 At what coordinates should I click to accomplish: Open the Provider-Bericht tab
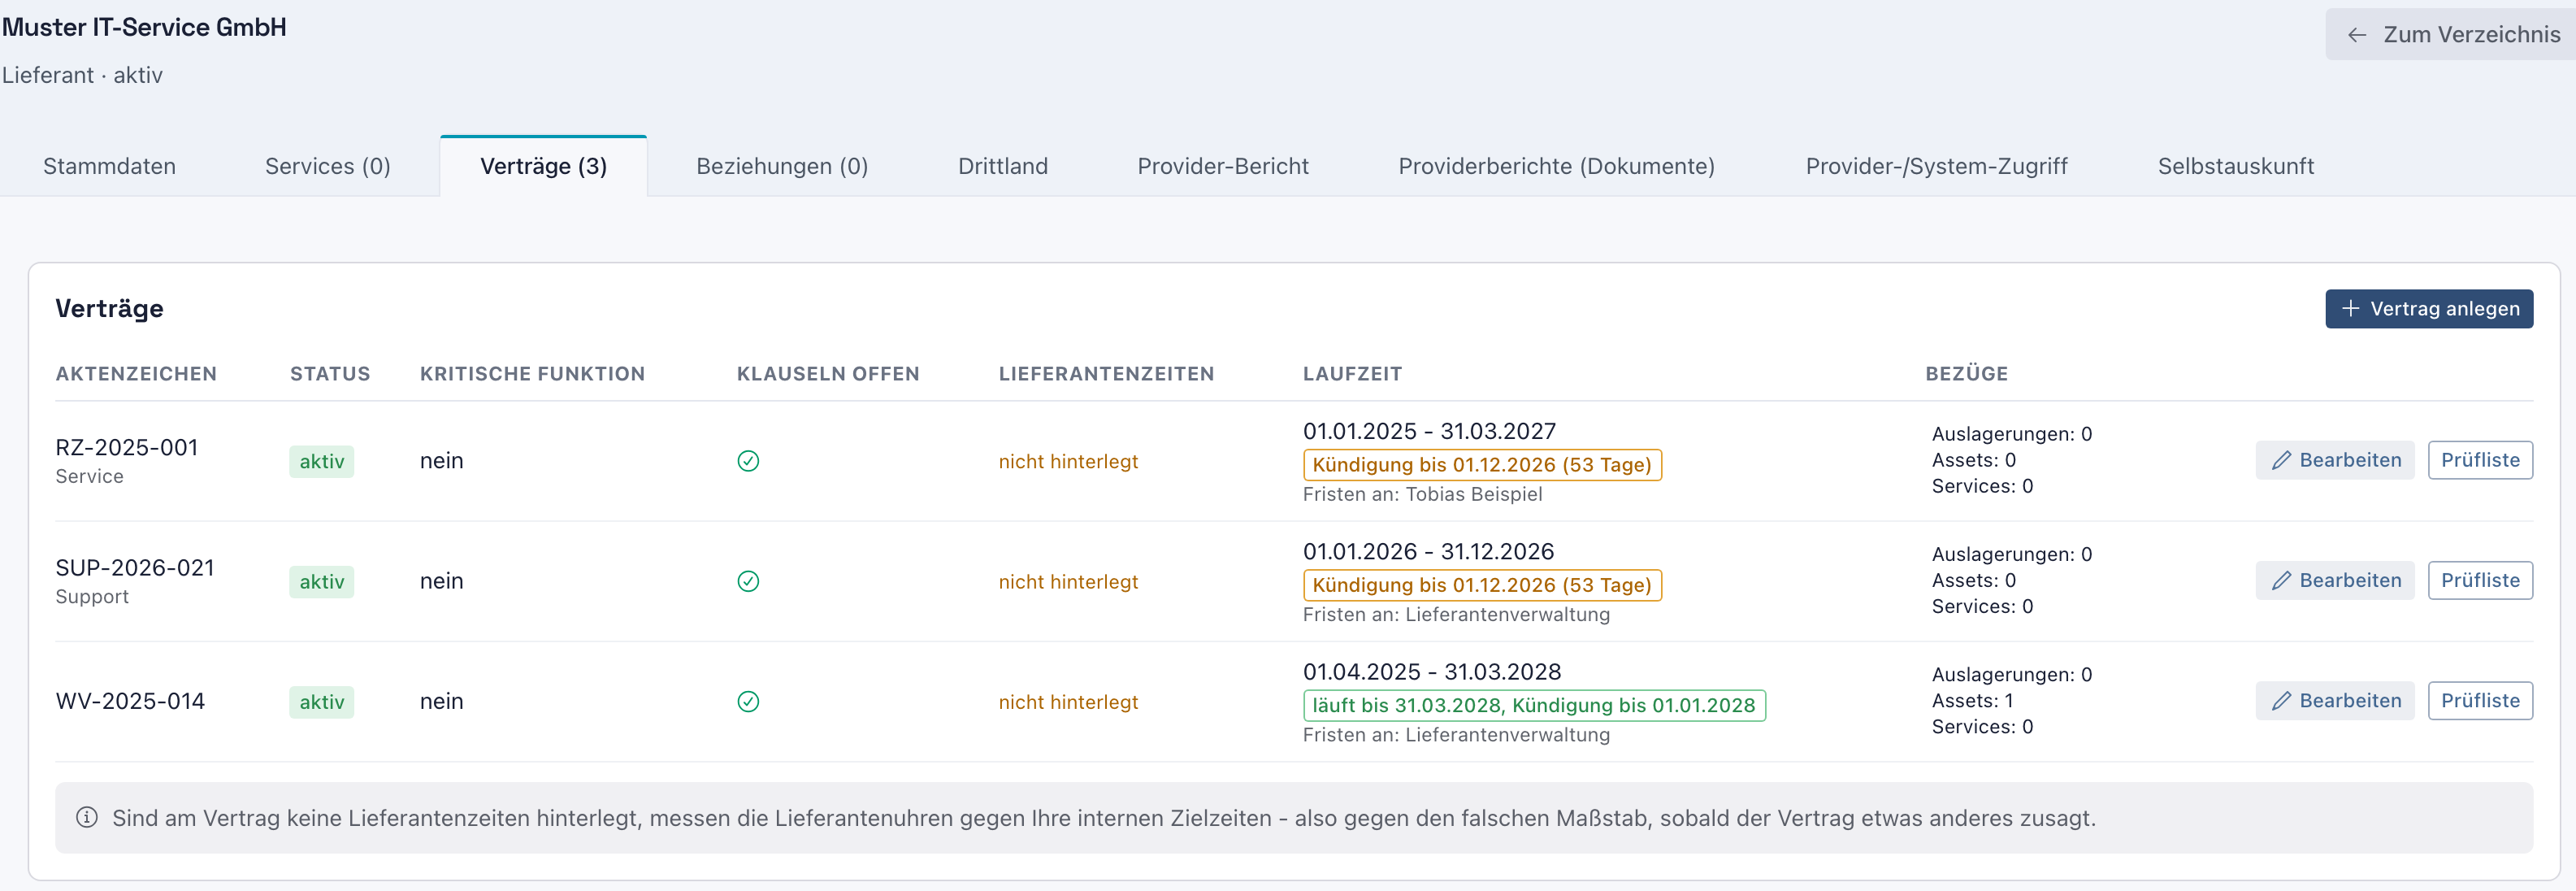click(x=1222, y=166)
